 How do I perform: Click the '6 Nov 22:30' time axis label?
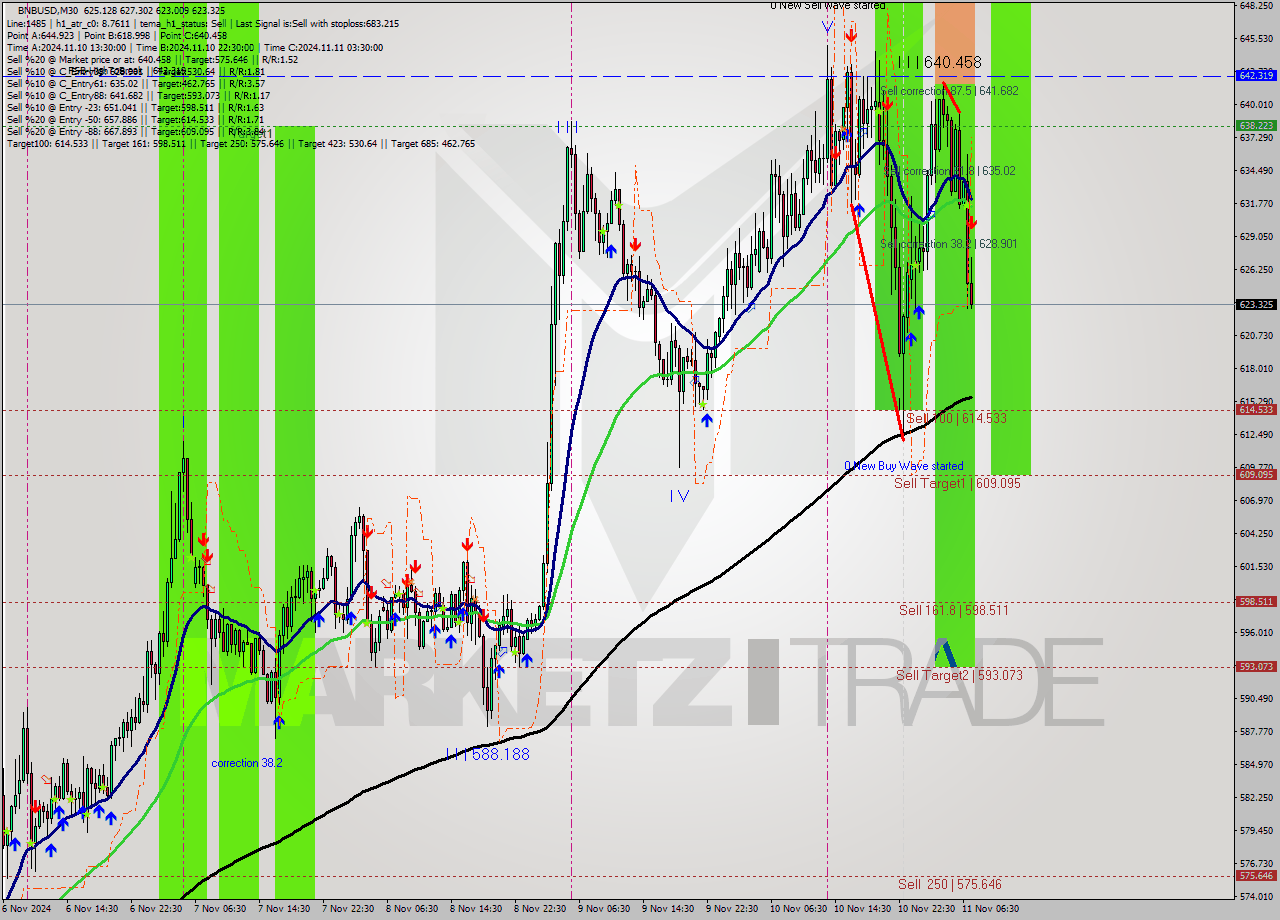pos(155,909)
